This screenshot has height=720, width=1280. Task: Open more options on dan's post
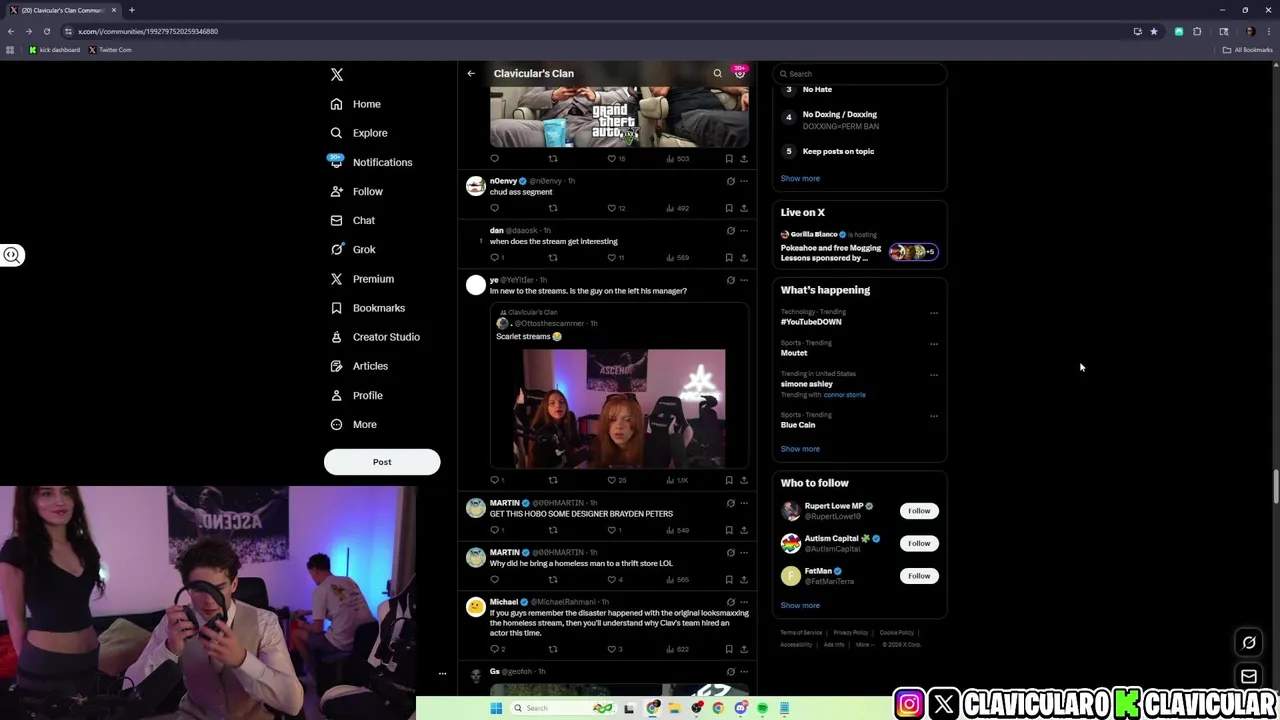[x=744, y=231]
